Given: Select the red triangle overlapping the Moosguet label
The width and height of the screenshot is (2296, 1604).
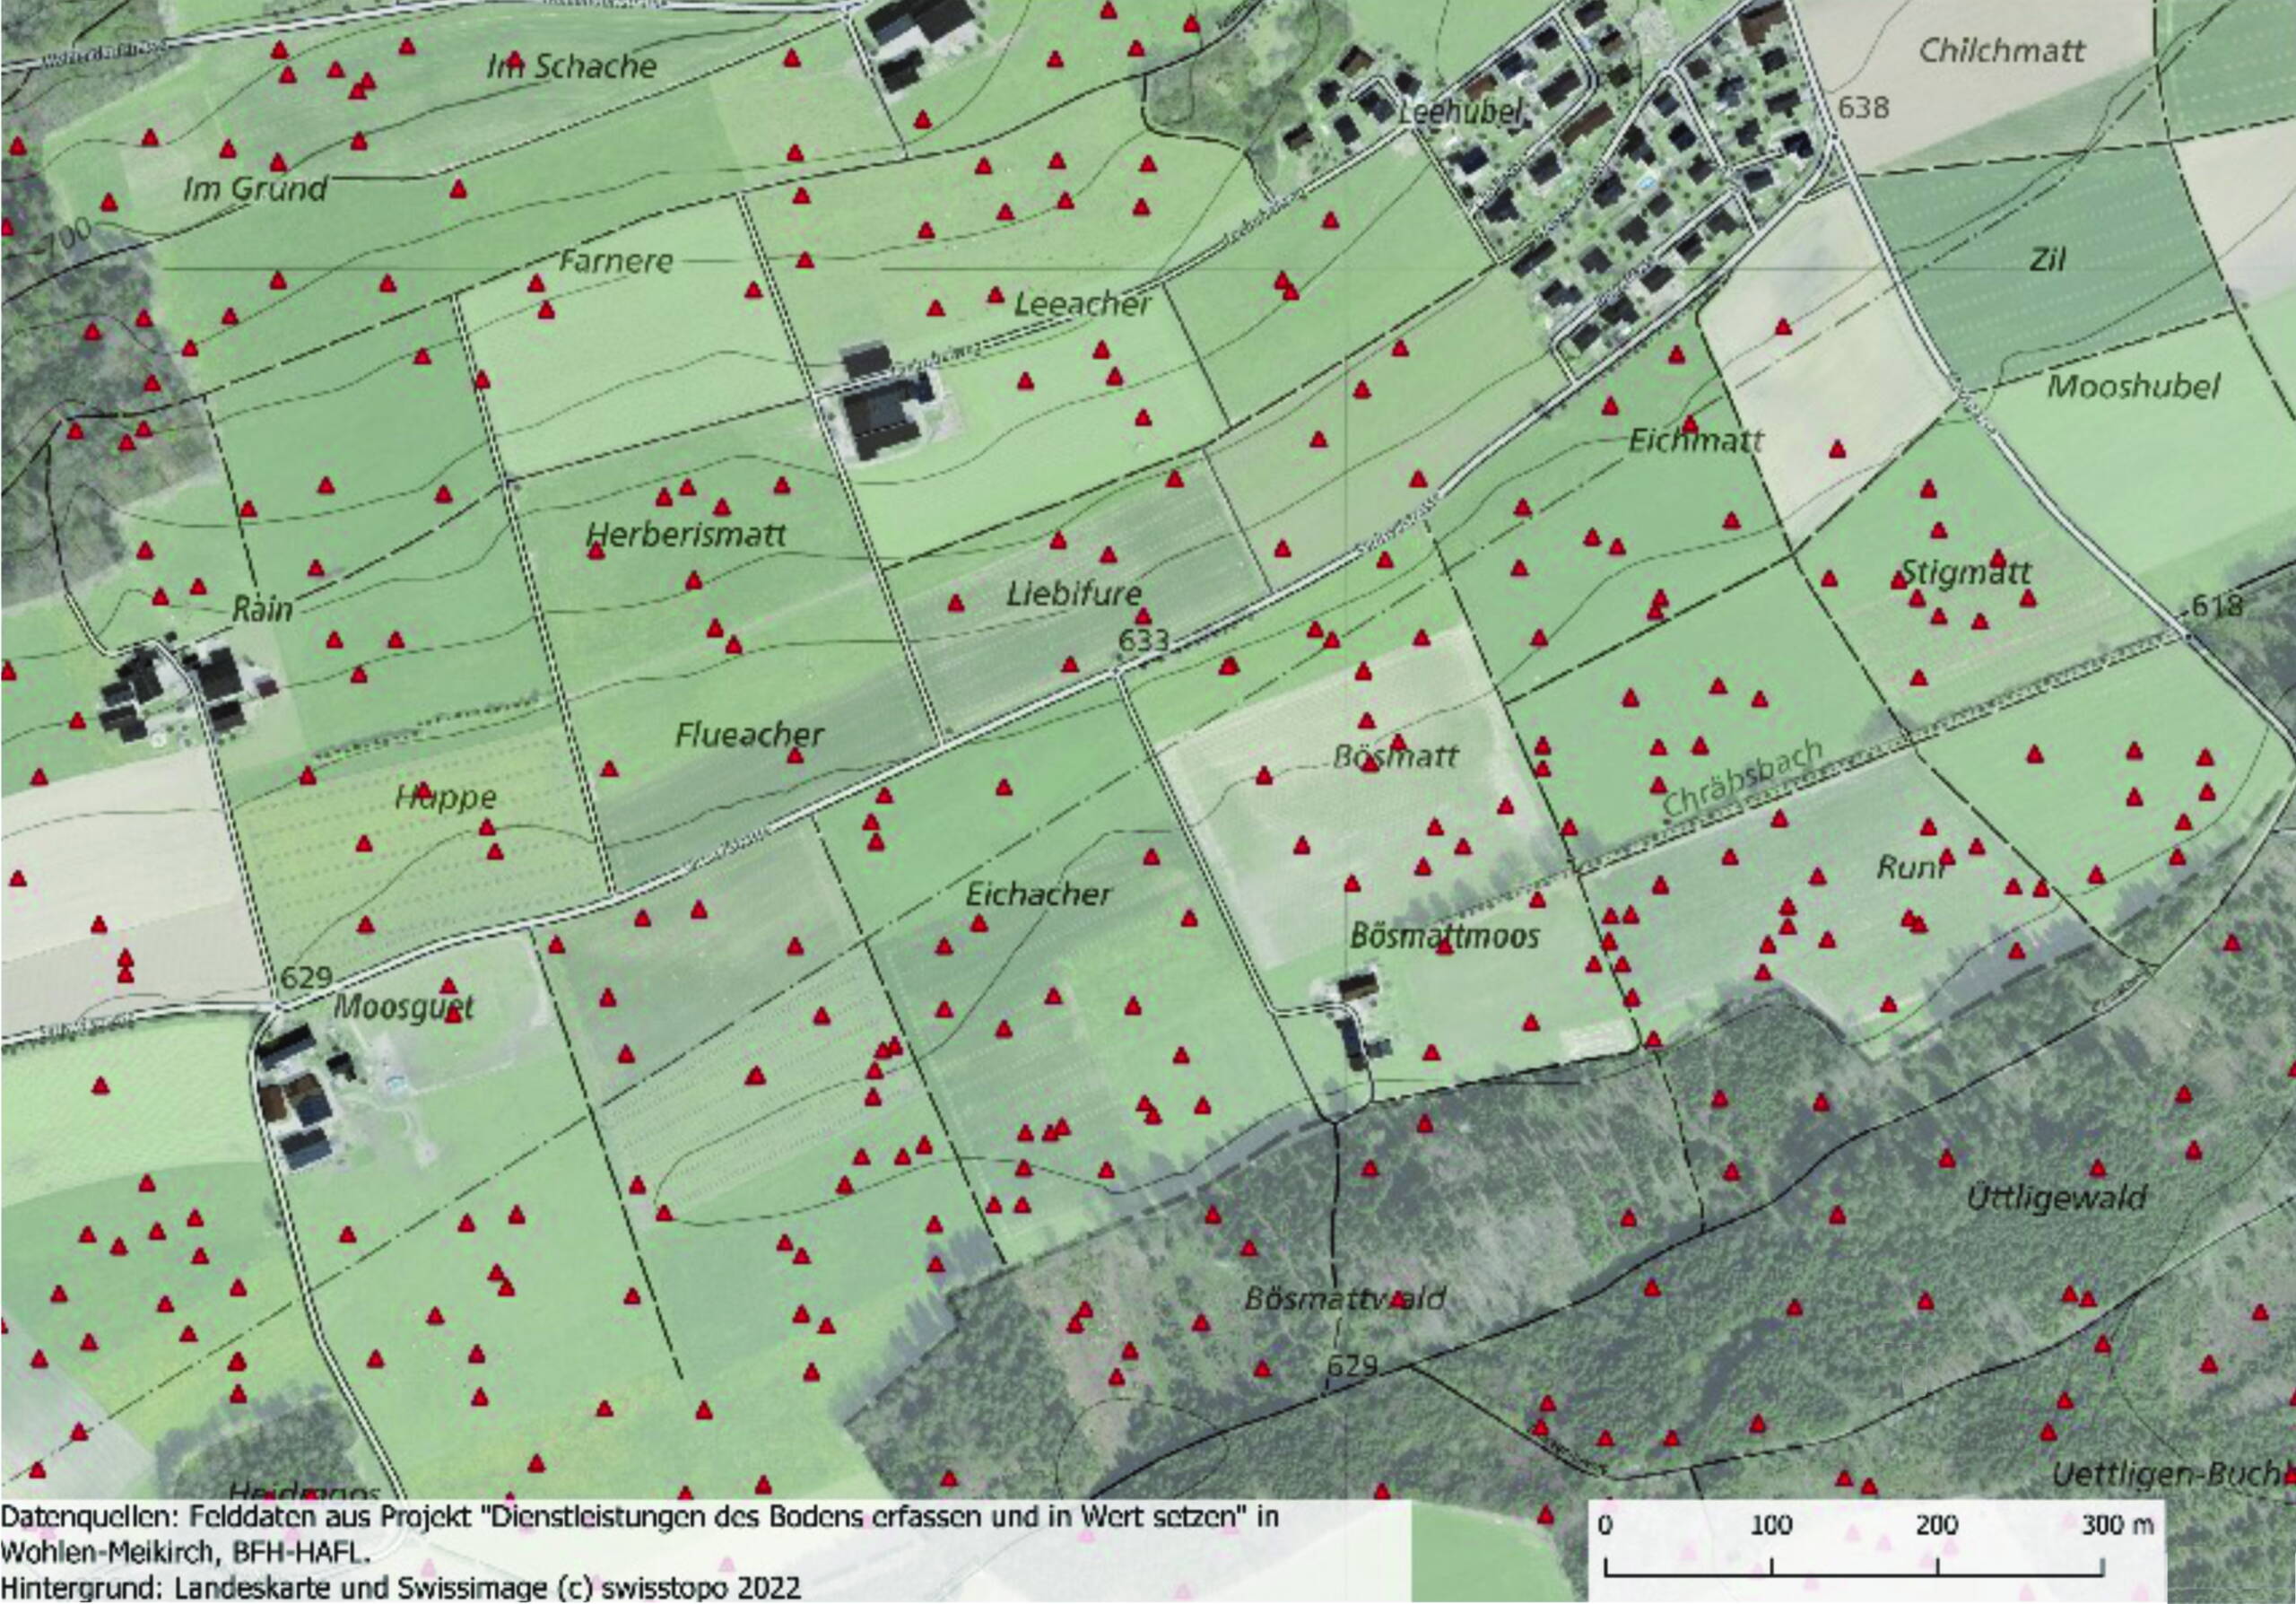Looking at the screenshot, I should coord(453,1012).
